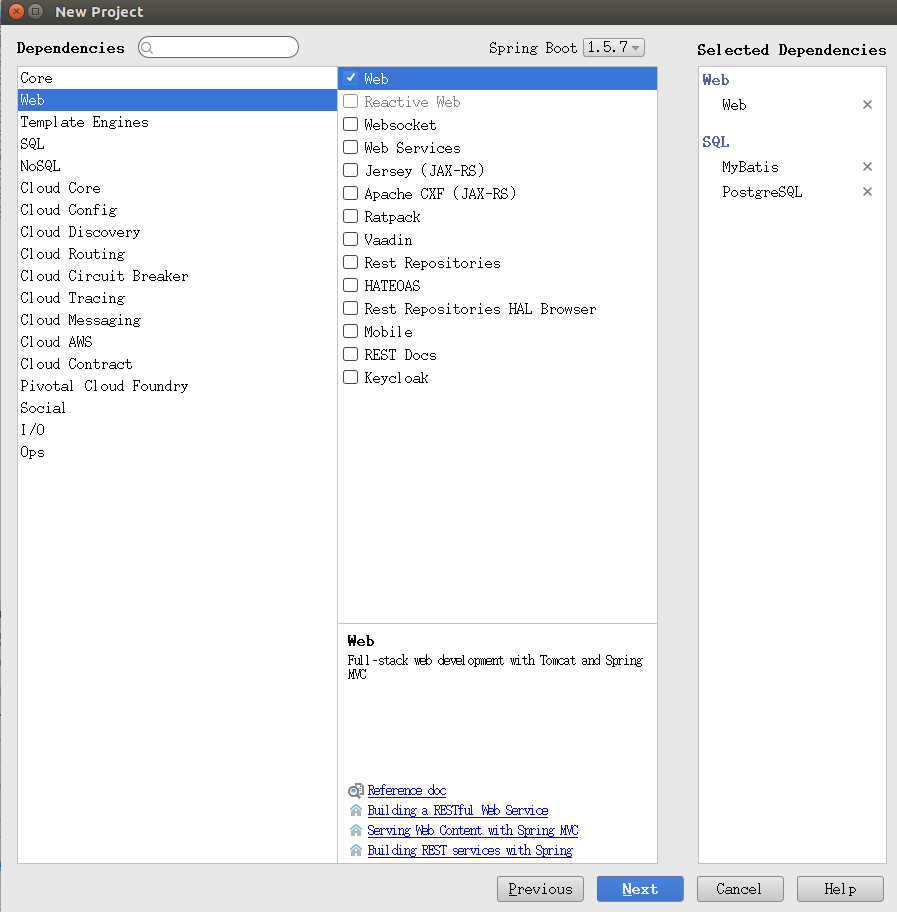Enable the Keycloak dependency
The width and height of the screenshot is (897, 912).
350,377
